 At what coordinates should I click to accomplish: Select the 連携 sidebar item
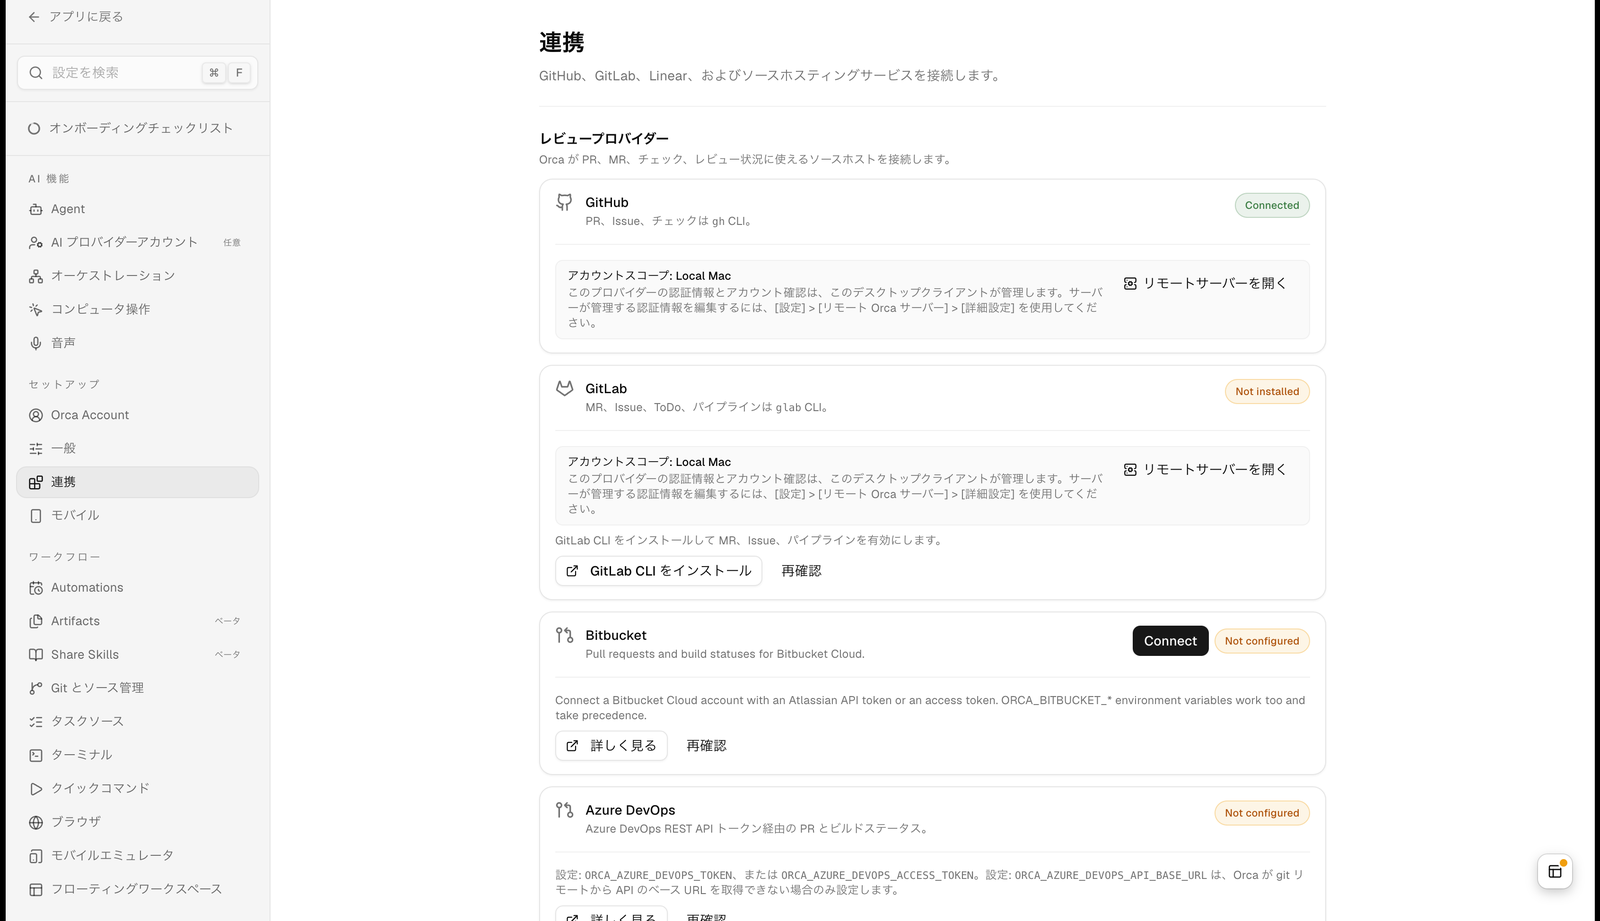point(137,482)
